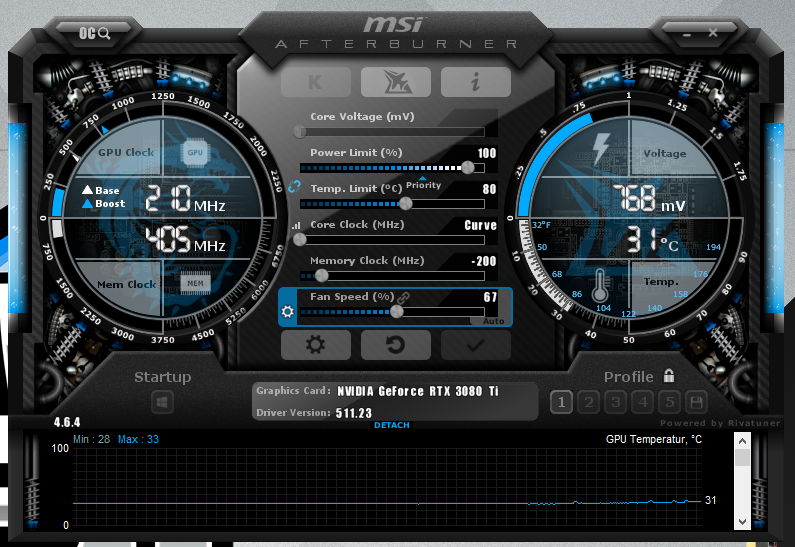
Task: Click the Priority arrow under Power Limit
Action: 423,178
